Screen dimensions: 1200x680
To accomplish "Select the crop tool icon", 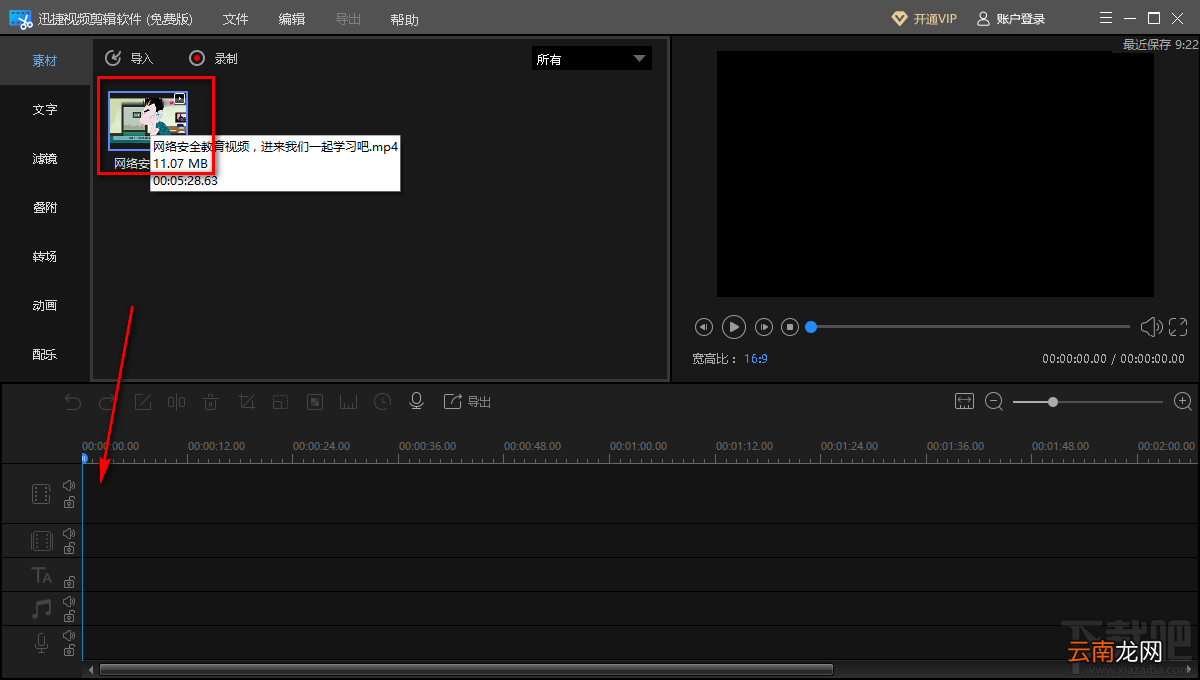I will 246,402.
